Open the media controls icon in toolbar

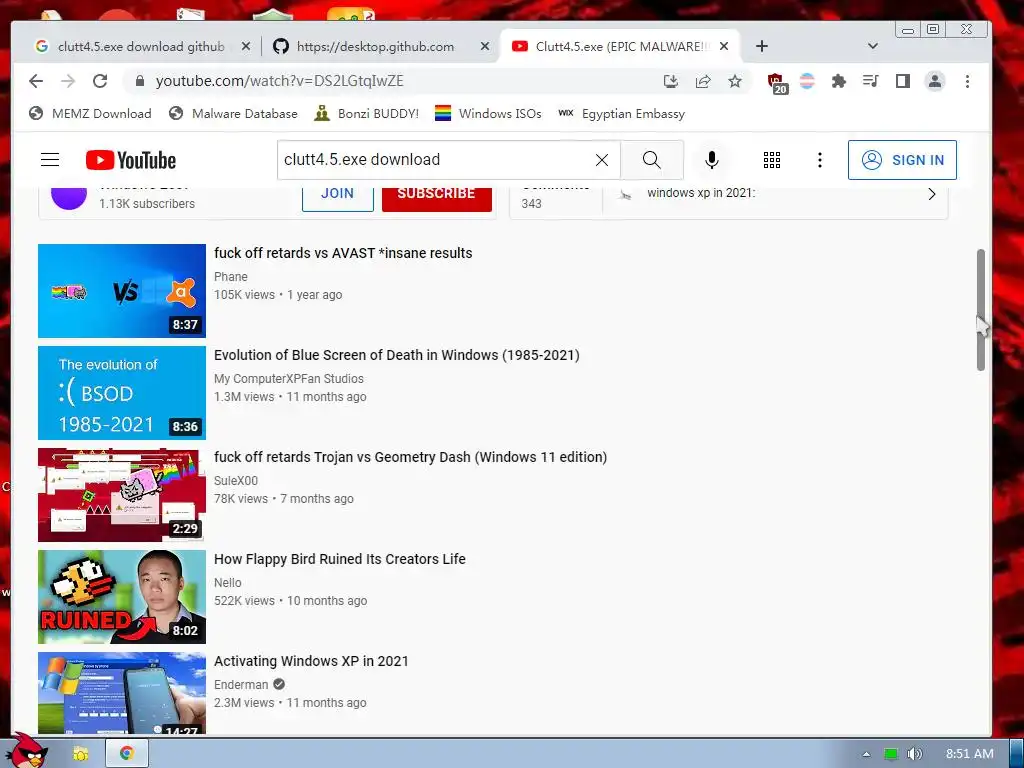pos(871,81)
